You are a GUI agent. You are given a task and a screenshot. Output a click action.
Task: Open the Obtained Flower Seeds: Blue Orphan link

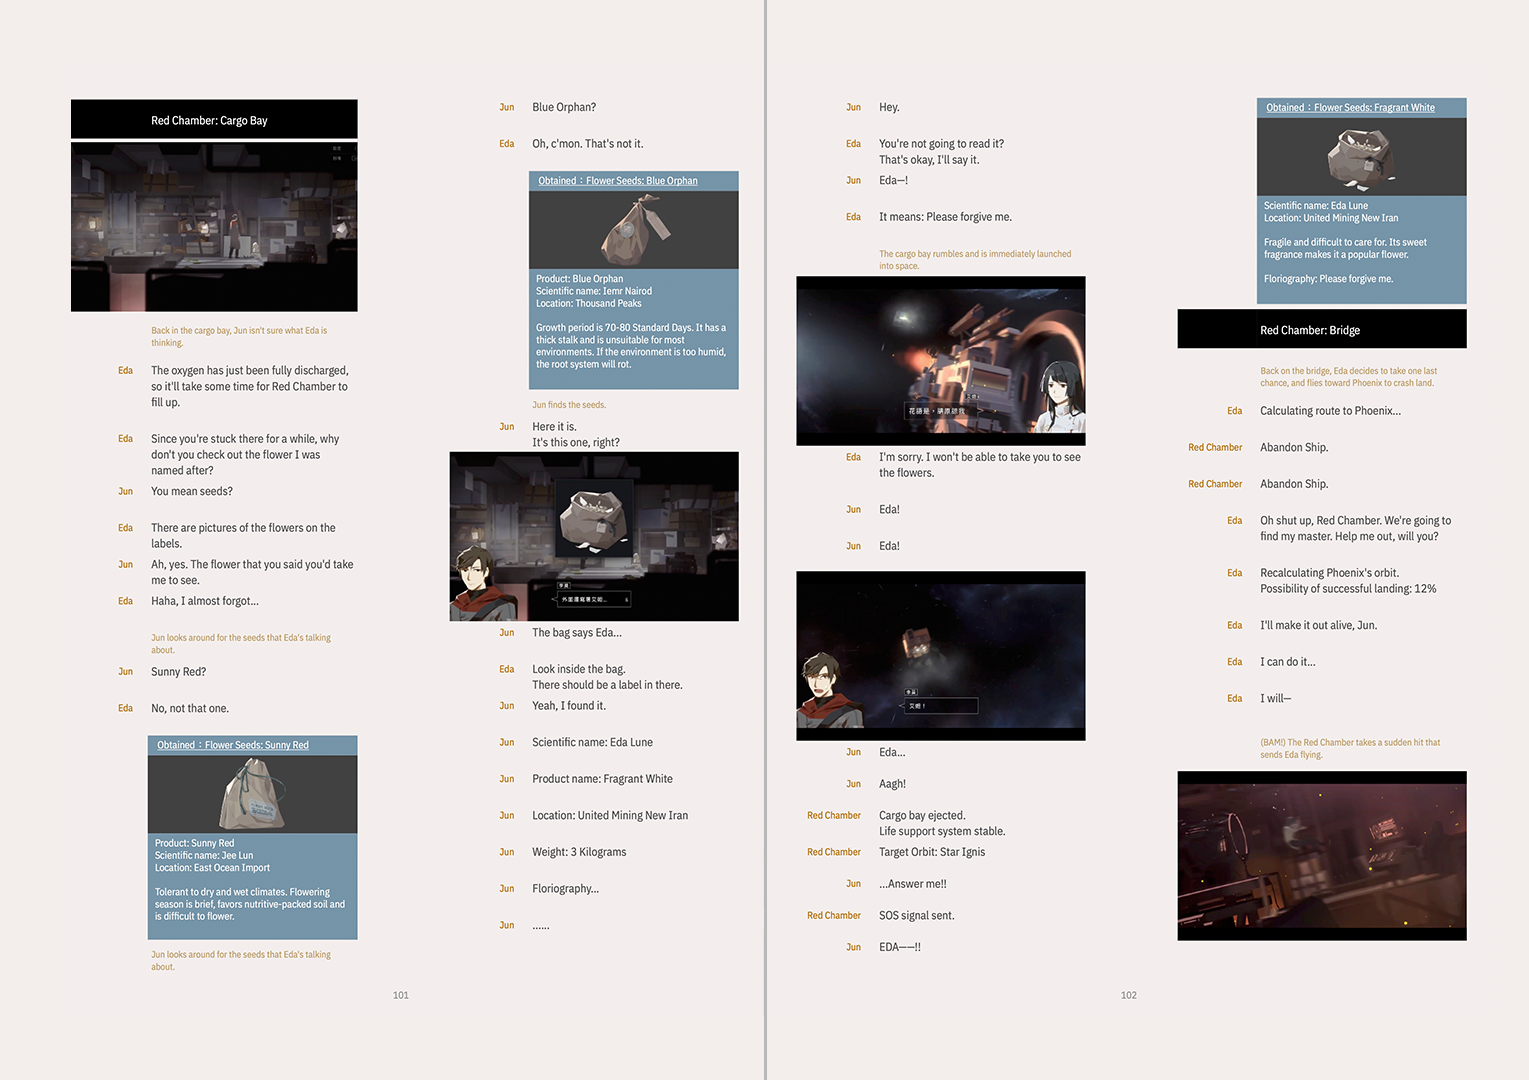(618, 181)
